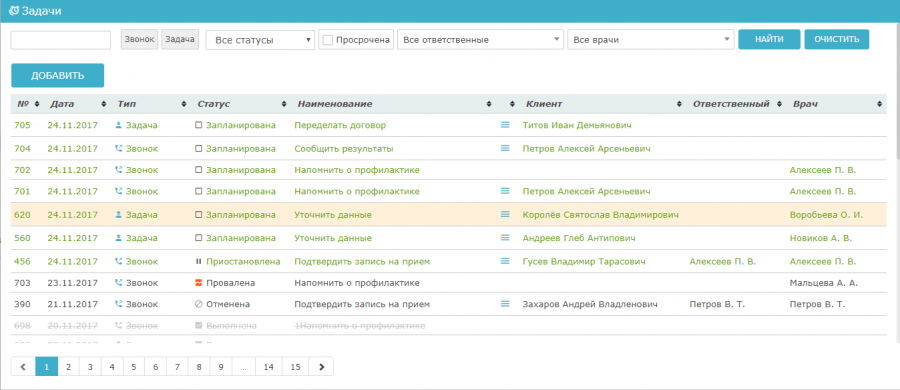Select doctor Воробьева О. И. cell
900x390 pixels.
(826, 215)
